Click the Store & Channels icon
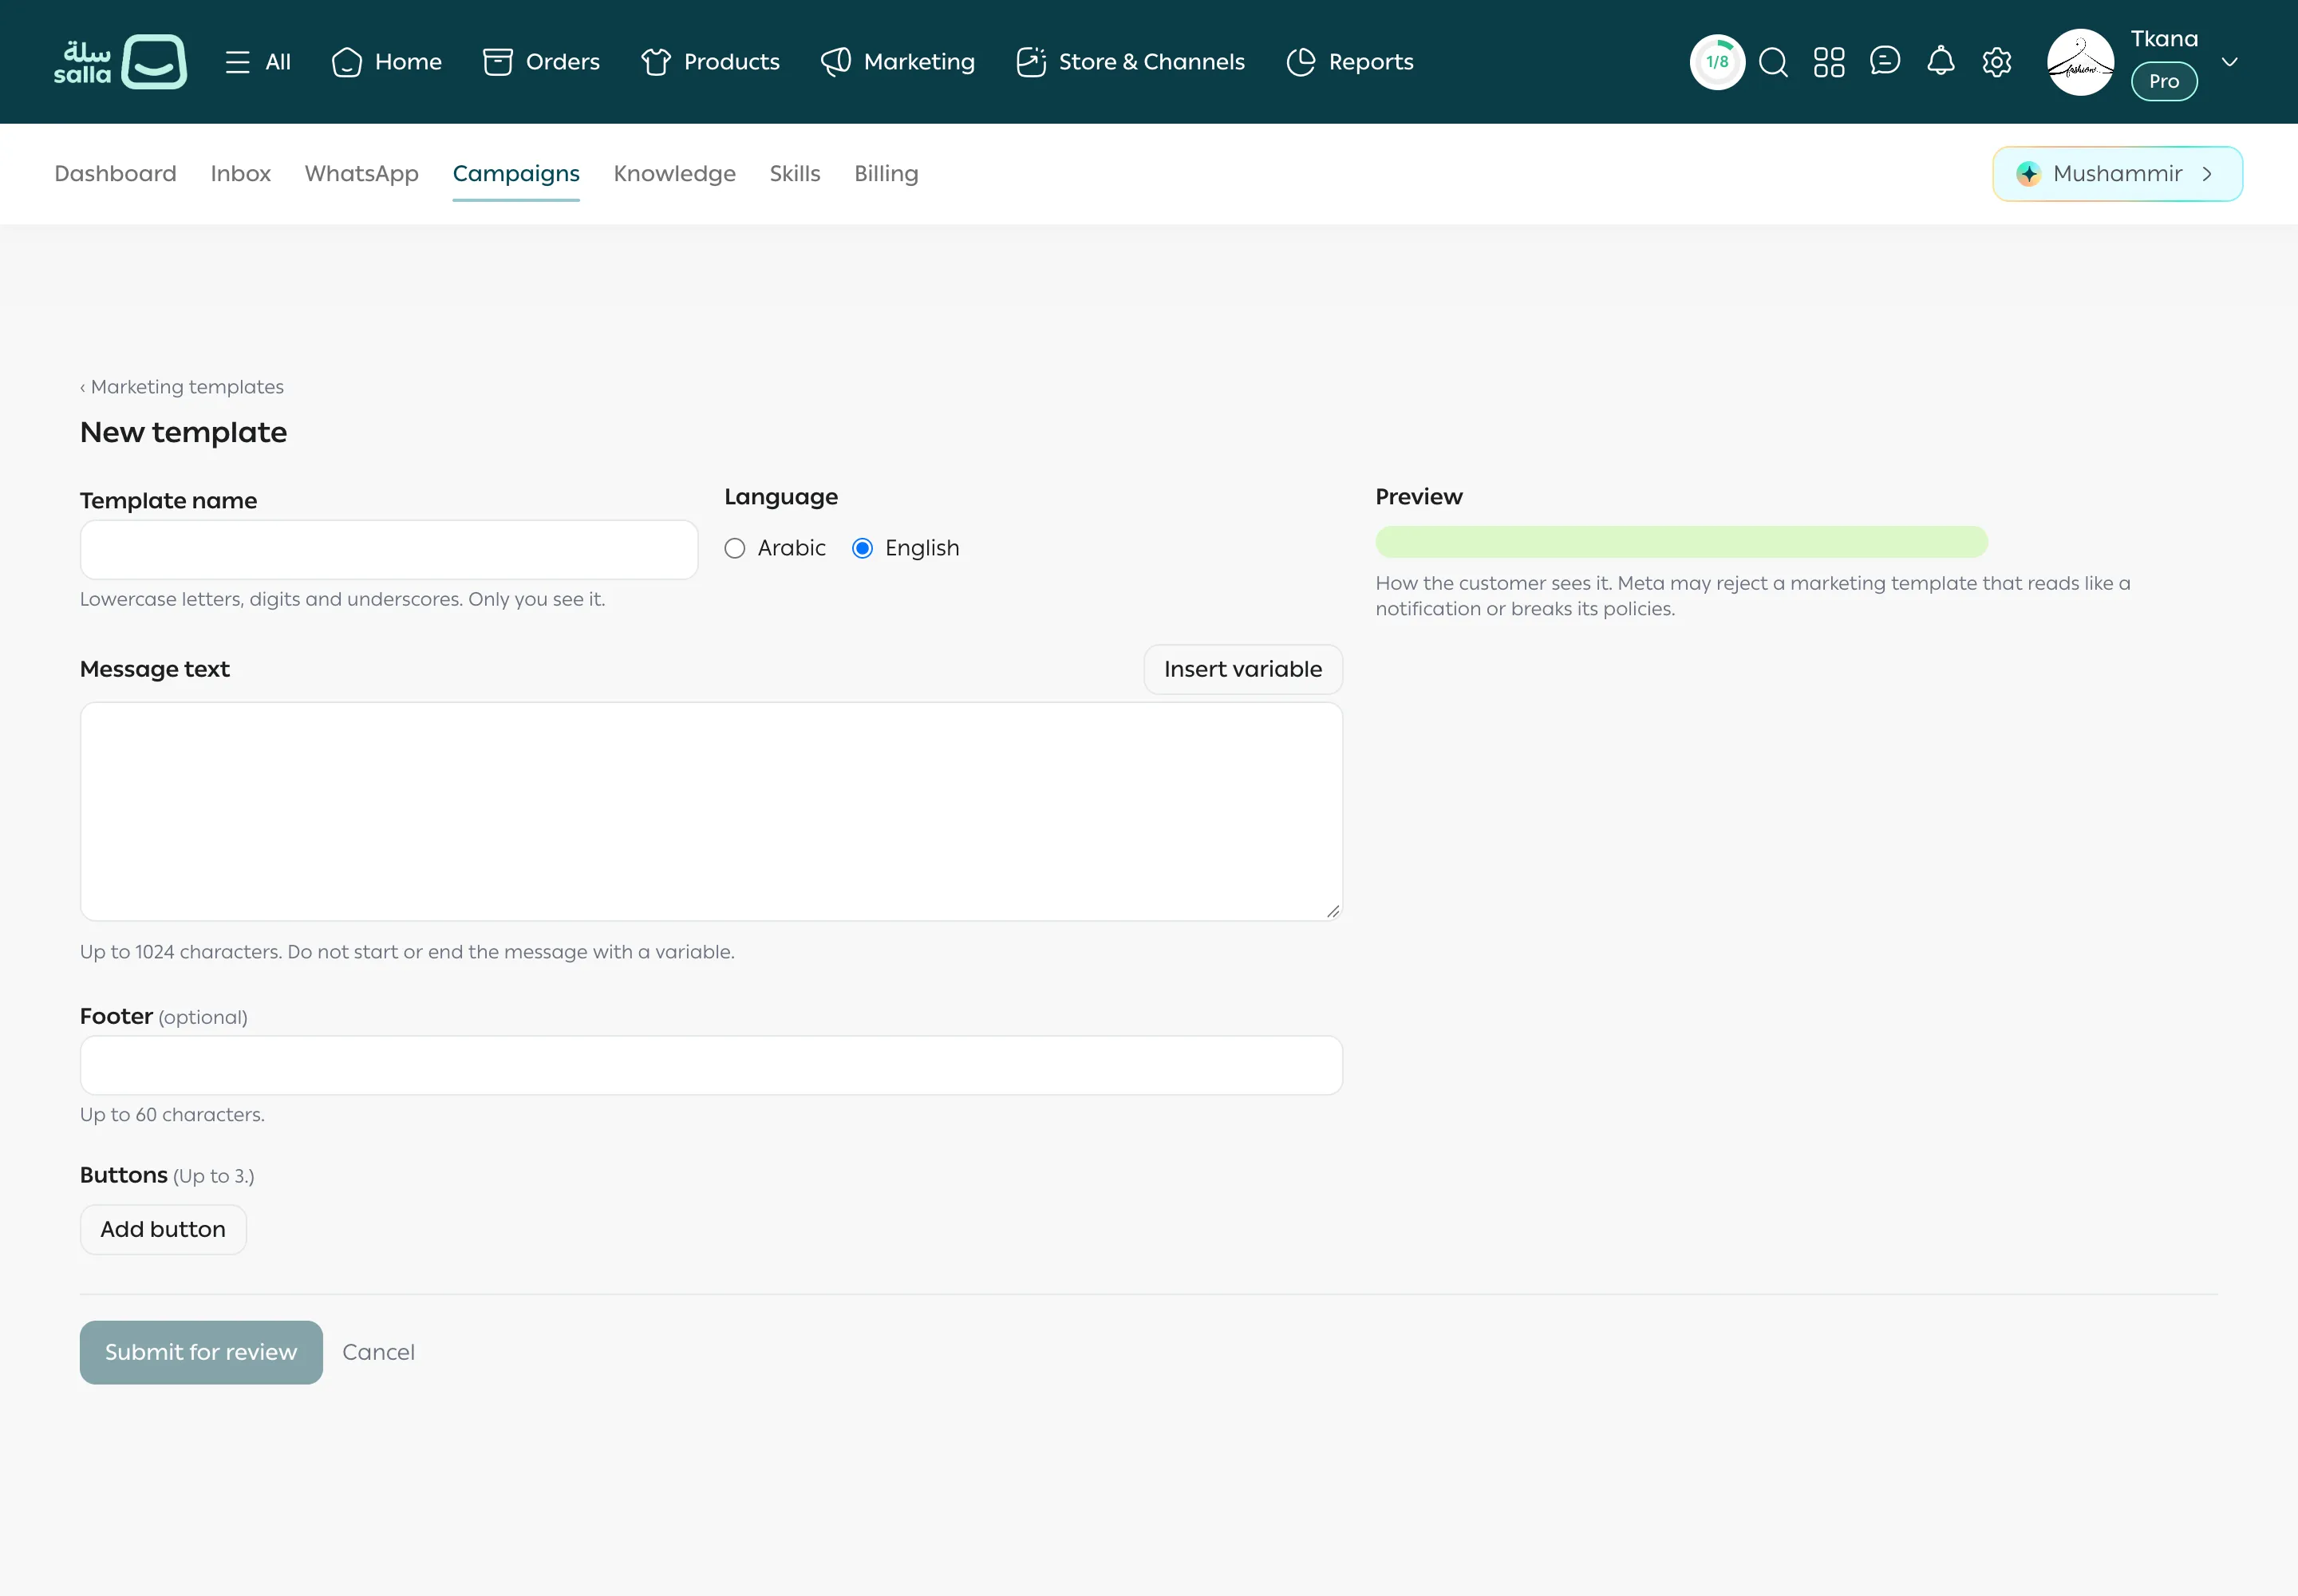Viewport: 2298px width, 1596px height. pyautogui.click(x=1031, y=62)
